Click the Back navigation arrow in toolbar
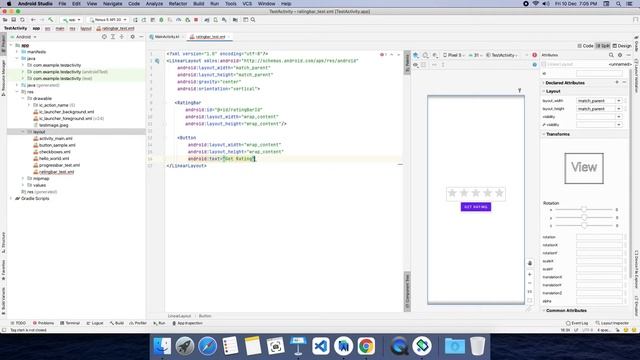Screen dimensions: 640x360 coord(33,20)
